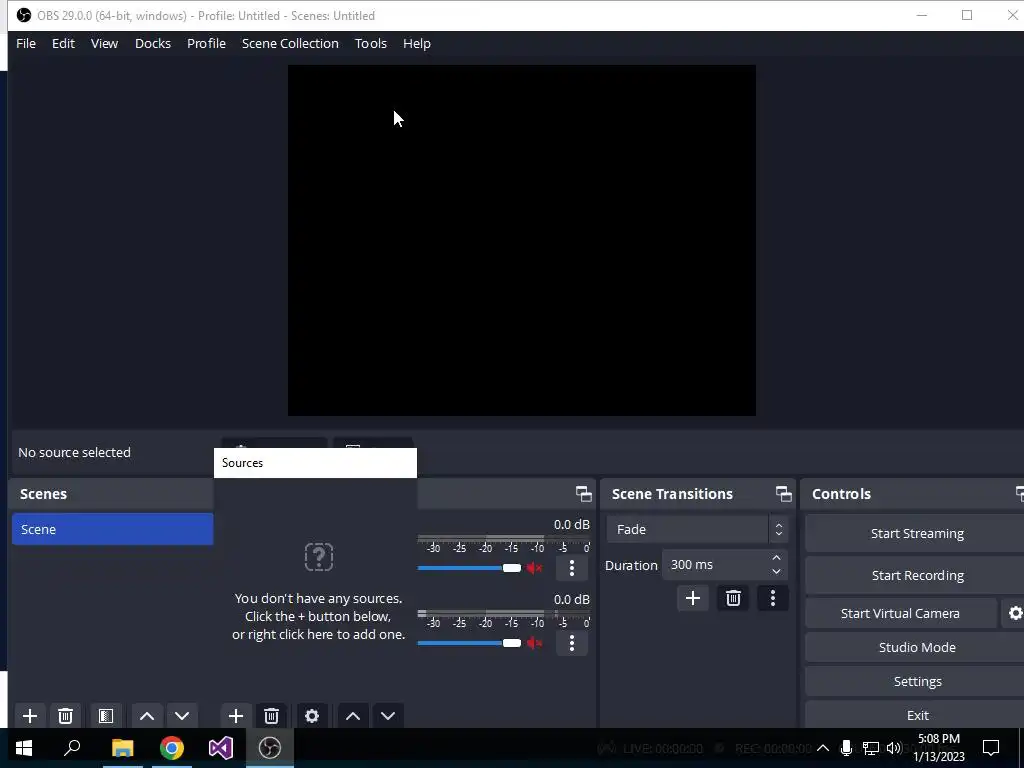Expand the Fade transition dropdown
The width and height of the screenshot is (1024, 768).
pyautogui.click(x=697, y=530)
